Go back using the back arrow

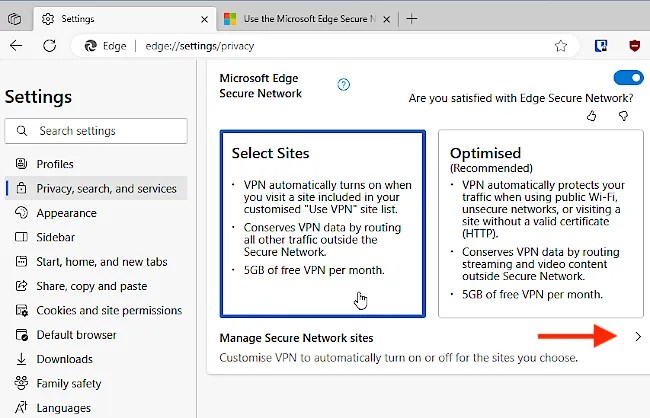click(x=16, y=46)
